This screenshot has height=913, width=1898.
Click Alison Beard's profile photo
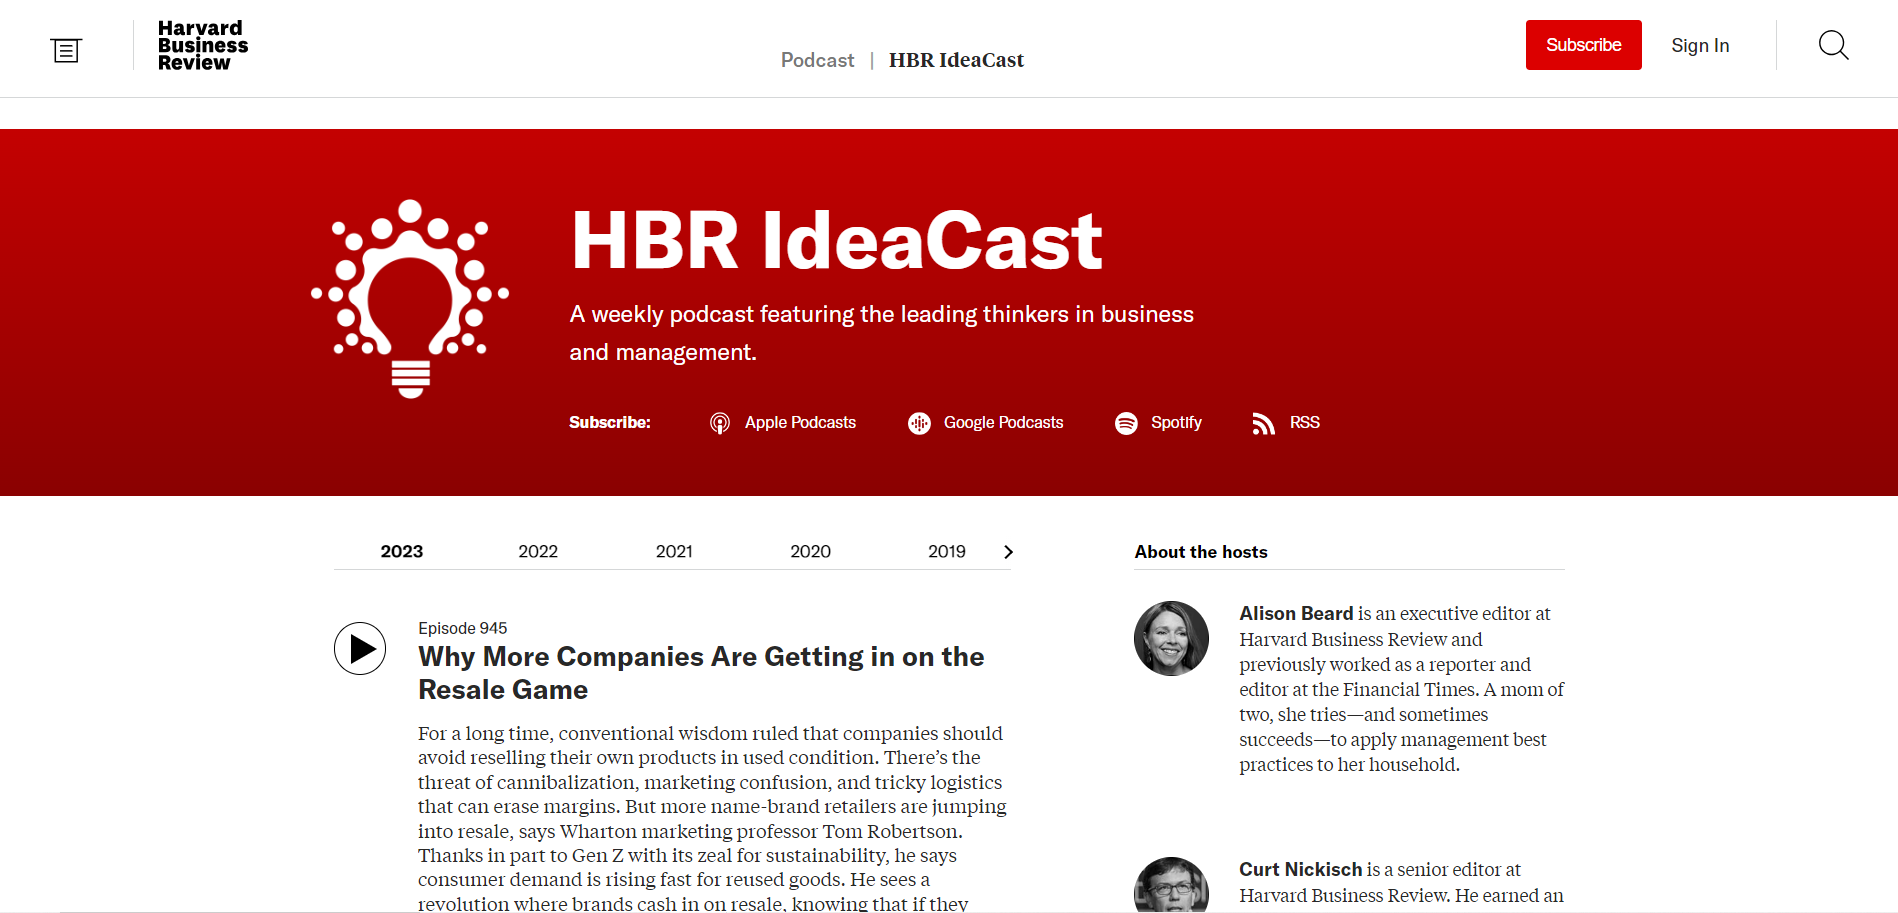[1171, 638]
